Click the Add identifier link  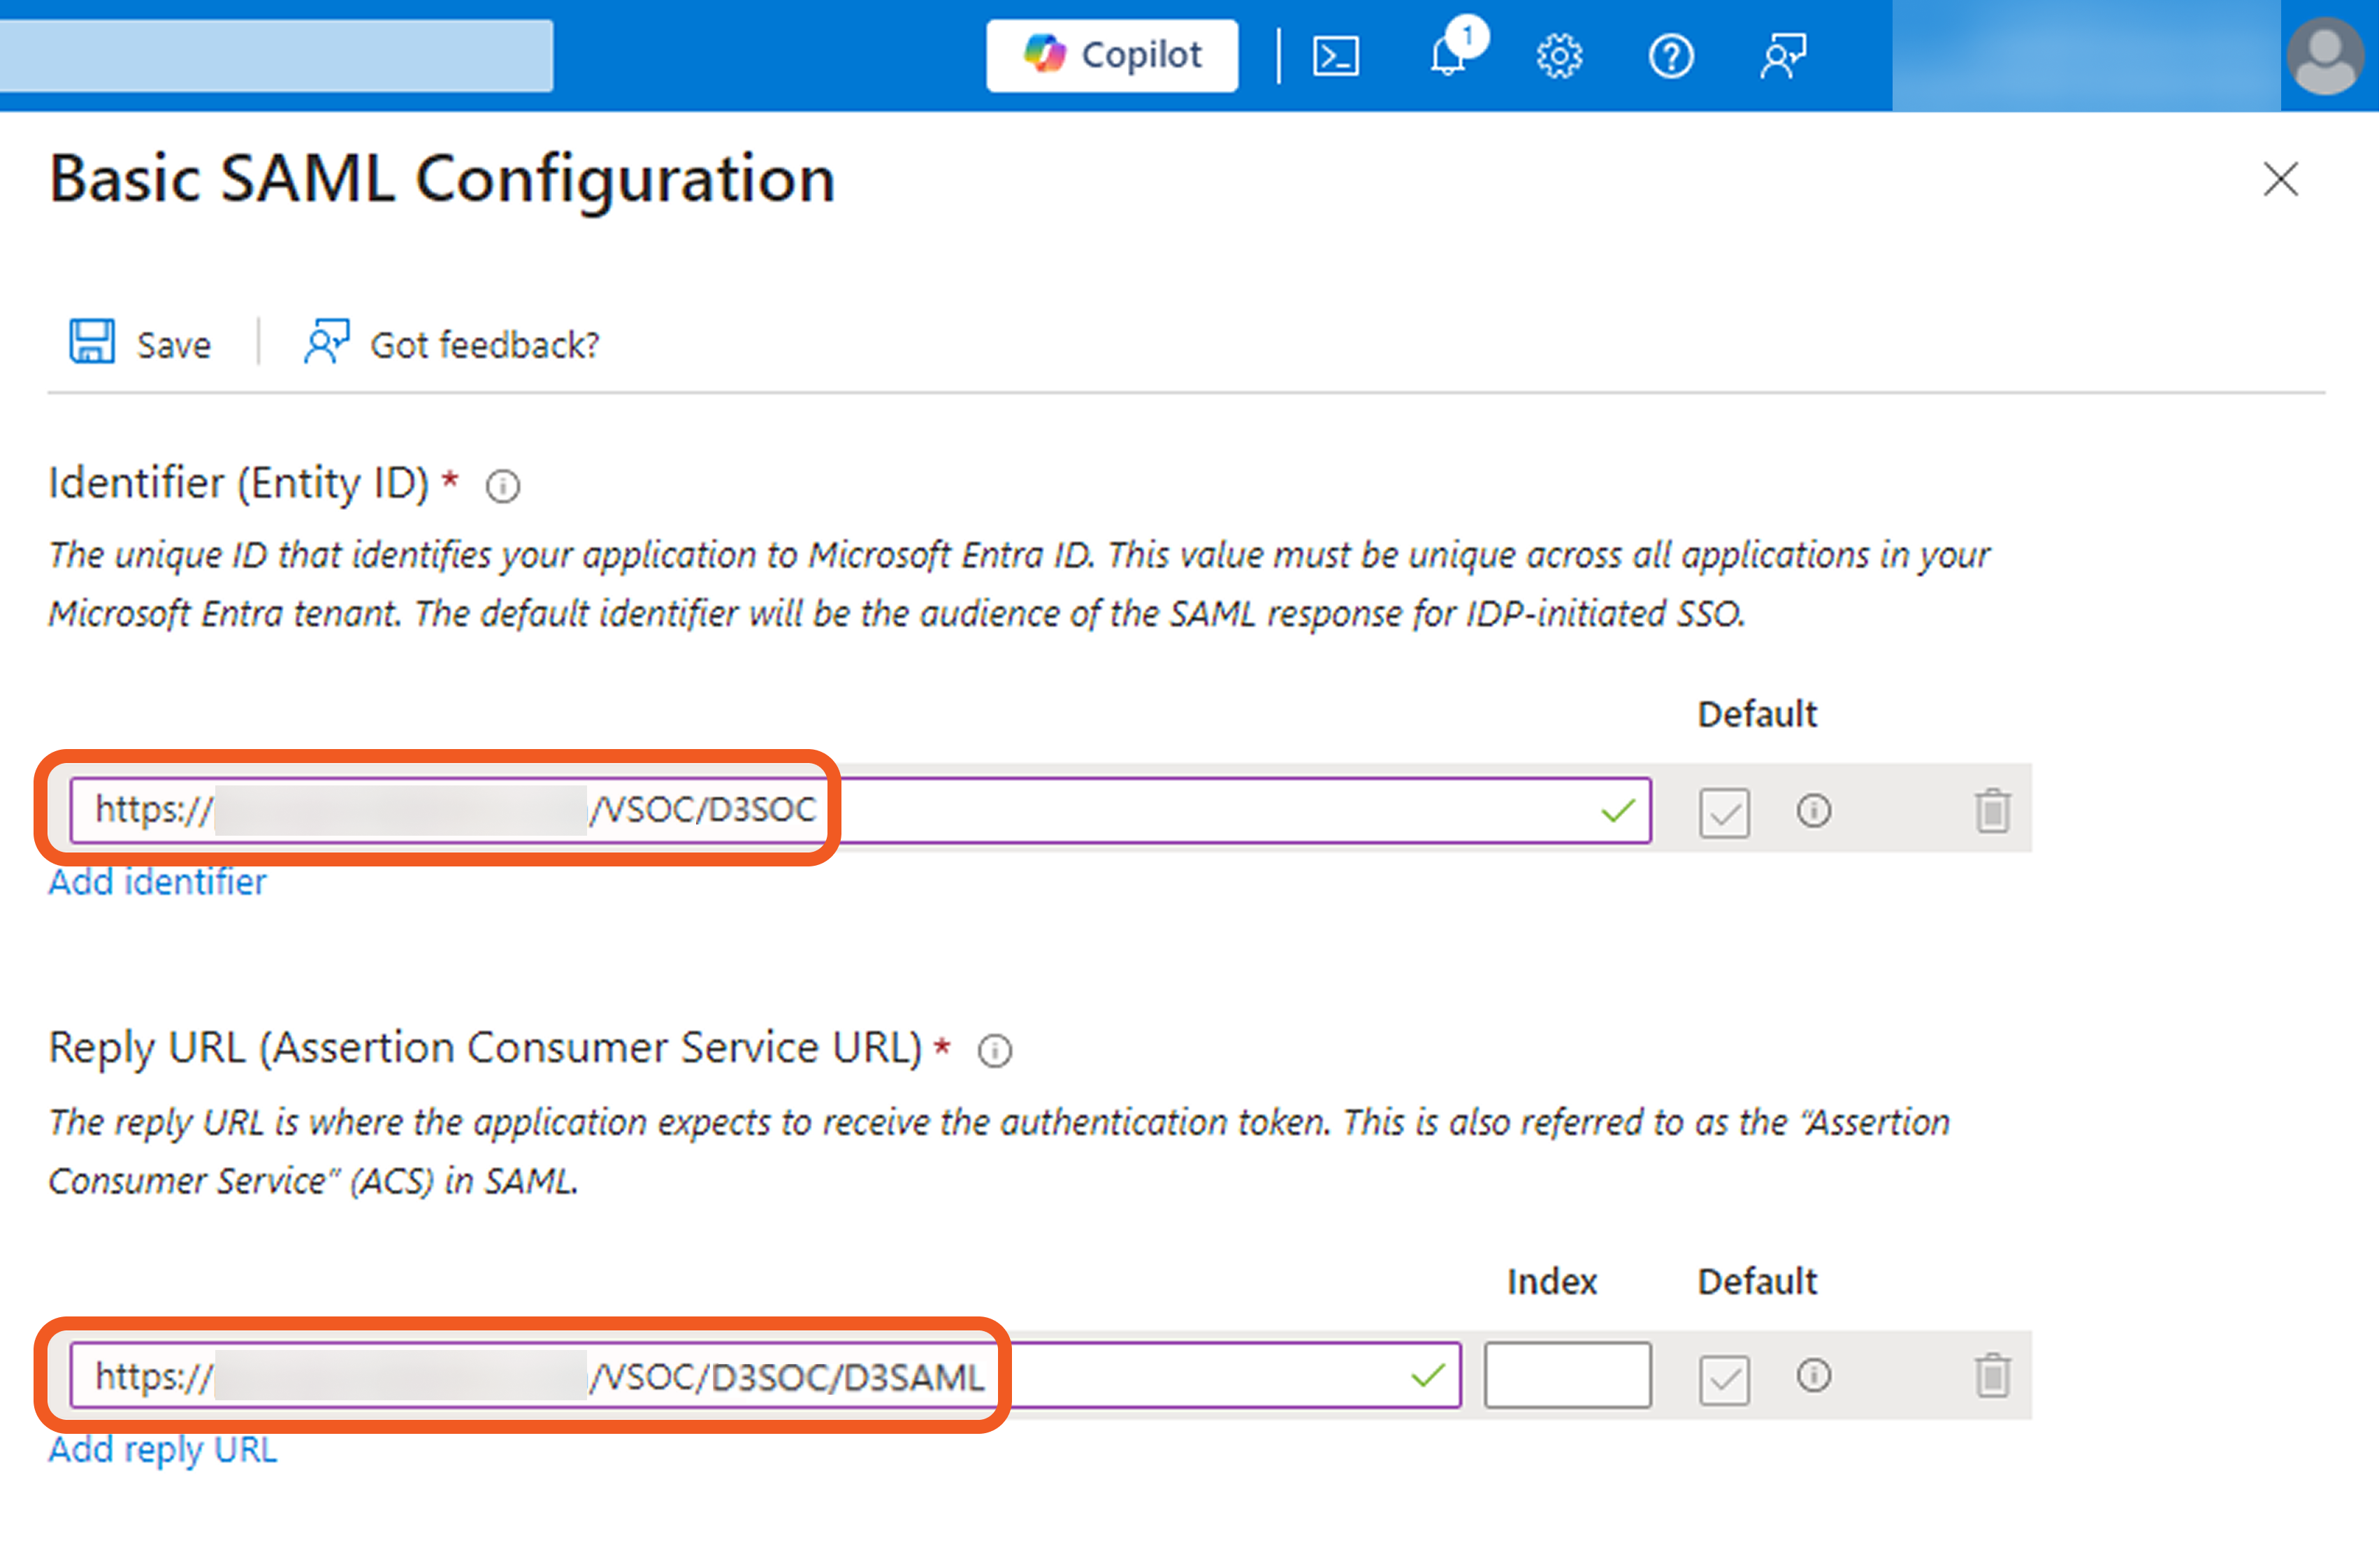158,882
